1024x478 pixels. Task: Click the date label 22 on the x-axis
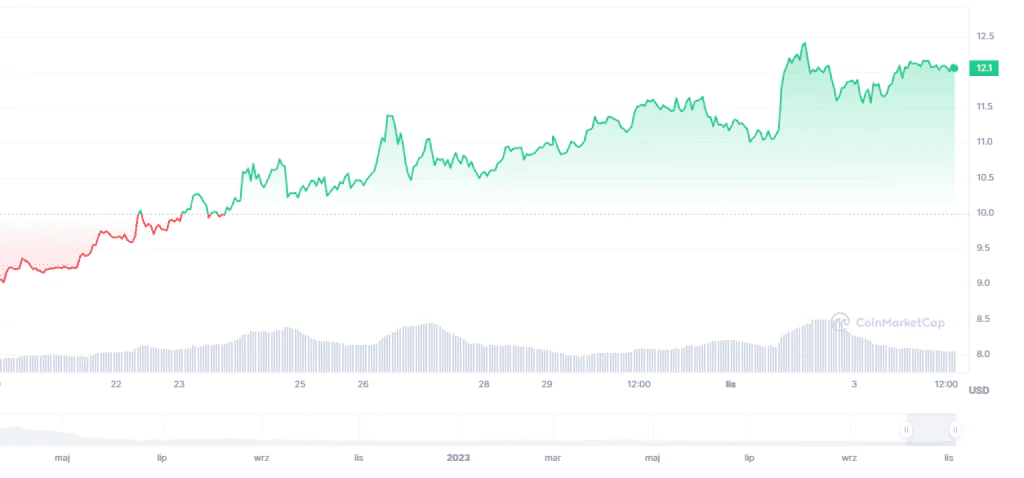point(116,384)
